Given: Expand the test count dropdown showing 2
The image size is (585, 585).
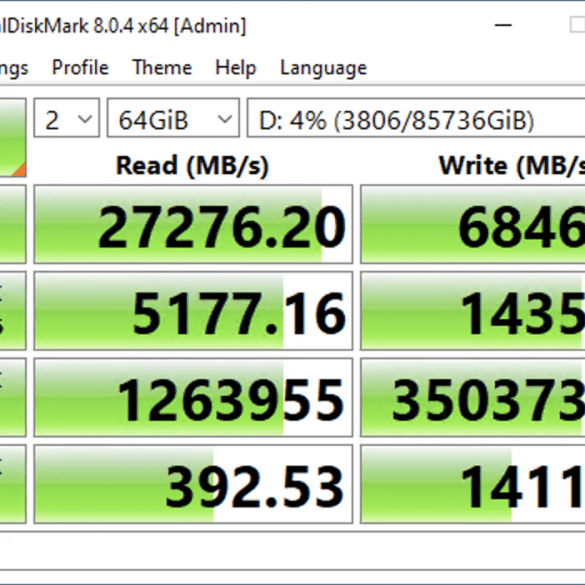Looking at the screenshot, I should (x=67, y=118).
